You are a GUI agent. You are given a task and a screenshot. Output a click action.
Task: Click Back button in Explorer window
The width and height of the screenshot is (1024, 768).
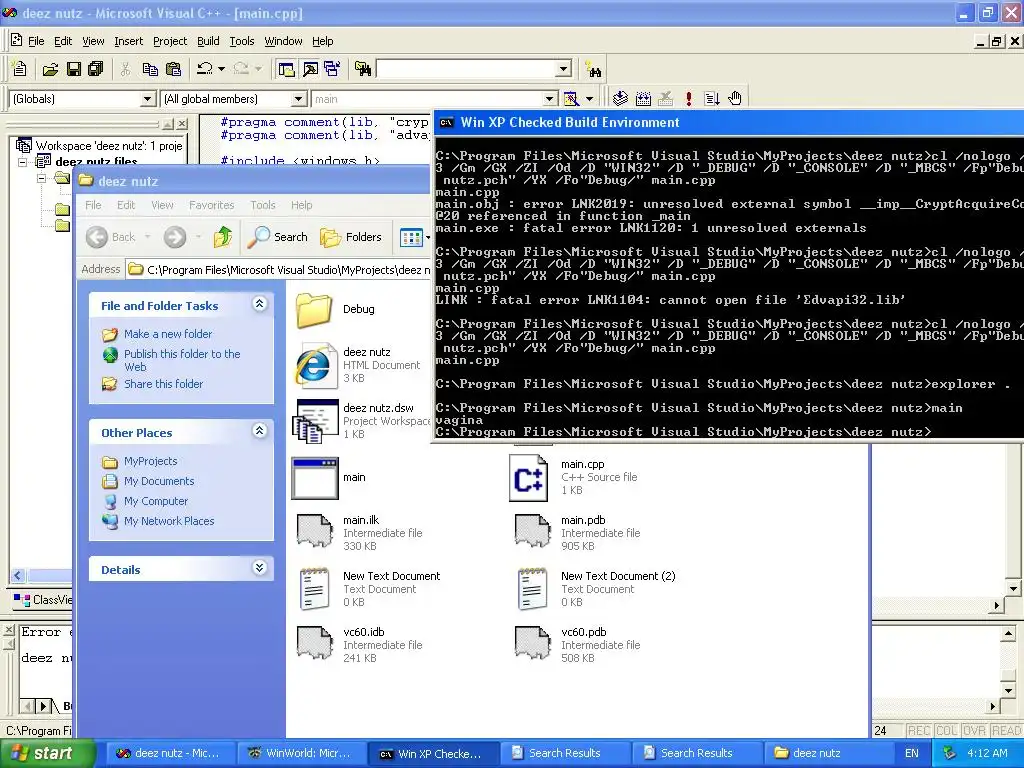[111, 237]
